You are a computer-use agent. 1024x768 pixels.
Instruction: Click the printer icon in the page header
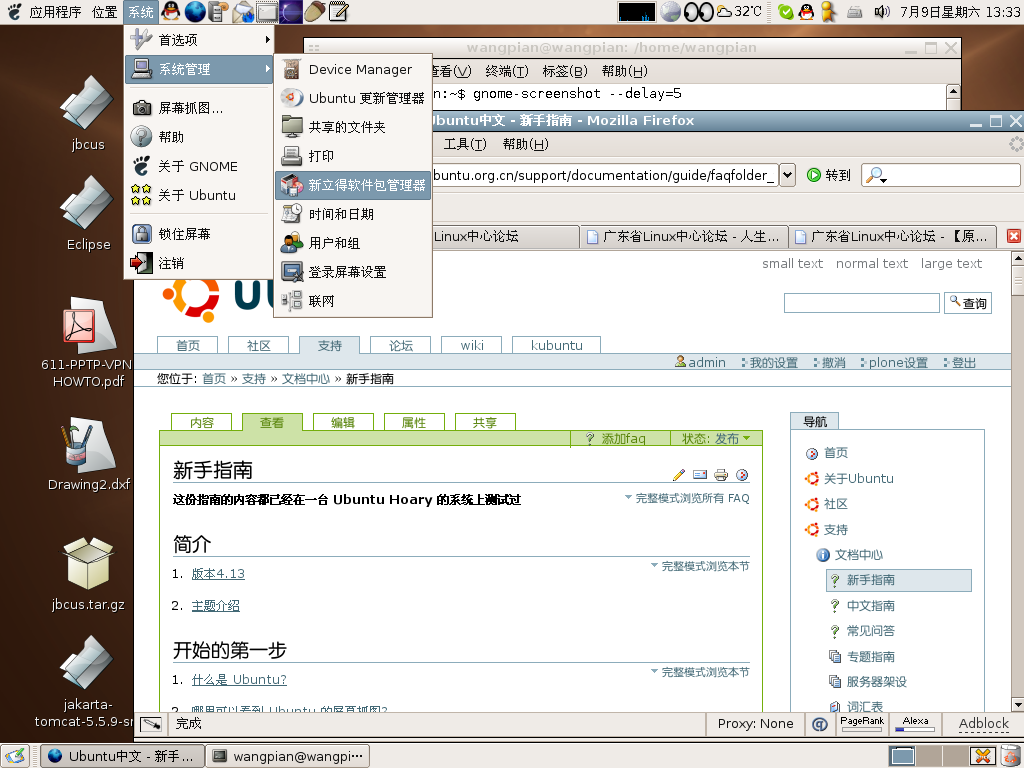tap(721, 475)
